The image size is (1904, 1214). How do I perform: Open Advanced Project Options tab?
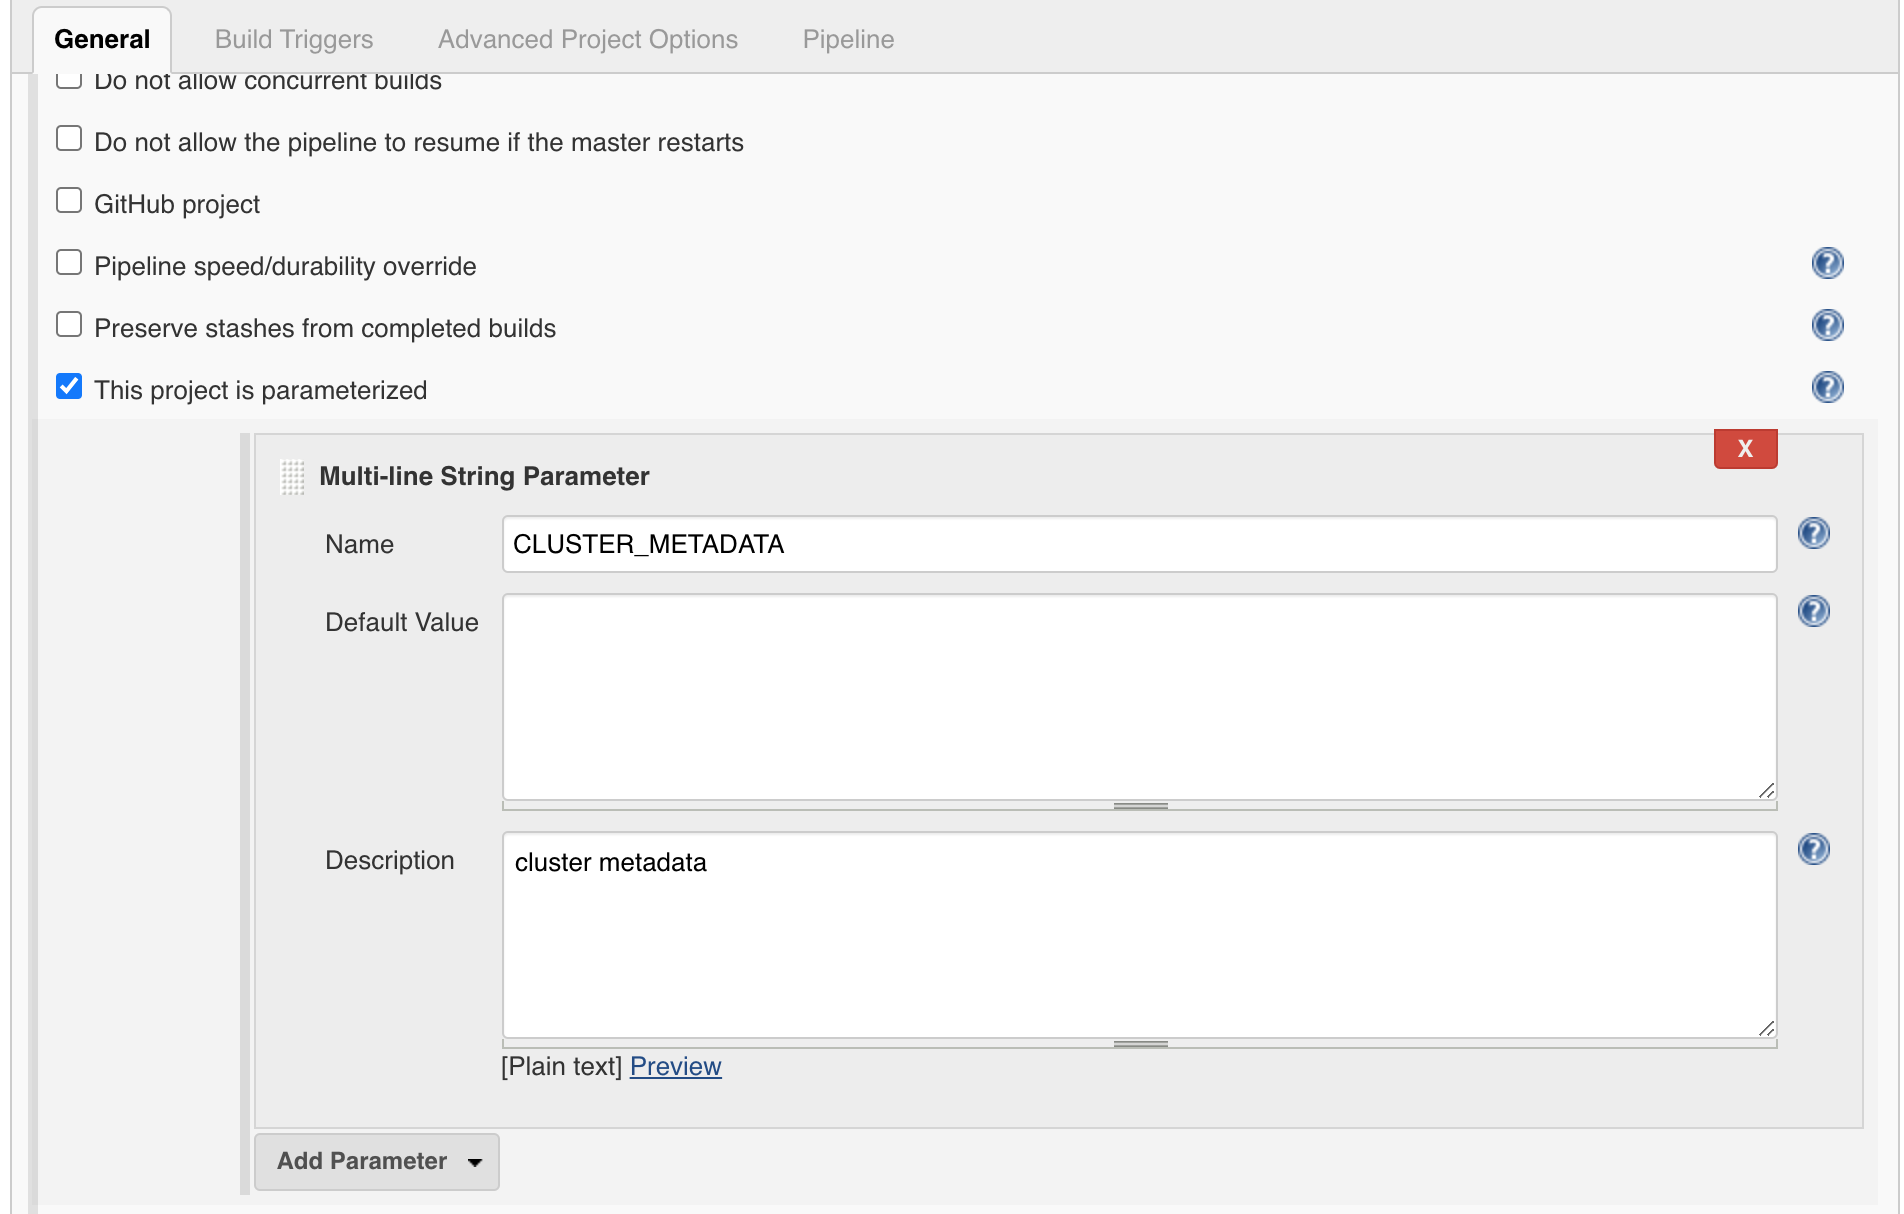(587, 40)
